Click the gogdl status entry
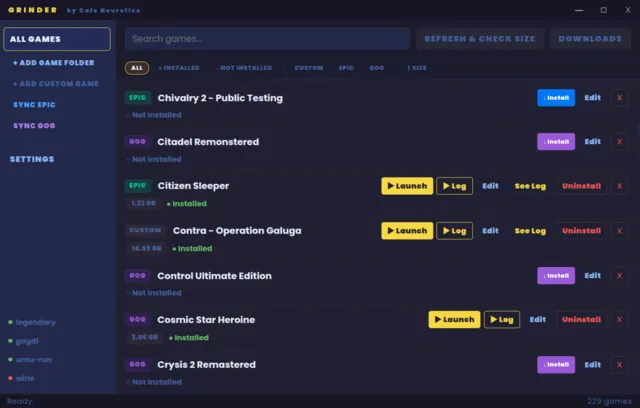The image size is (640, 408). coord(24,341)
